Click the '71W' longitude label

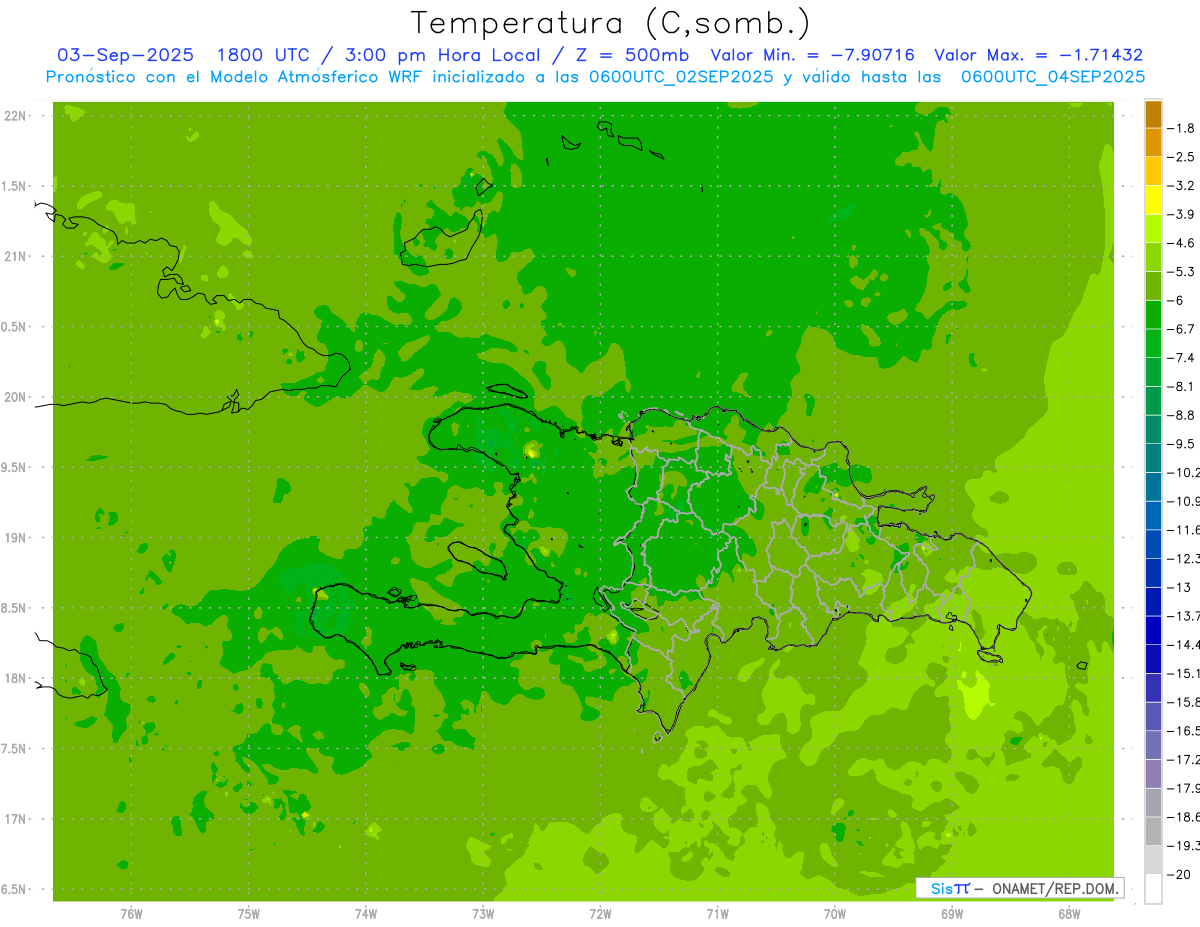[717, 914]
